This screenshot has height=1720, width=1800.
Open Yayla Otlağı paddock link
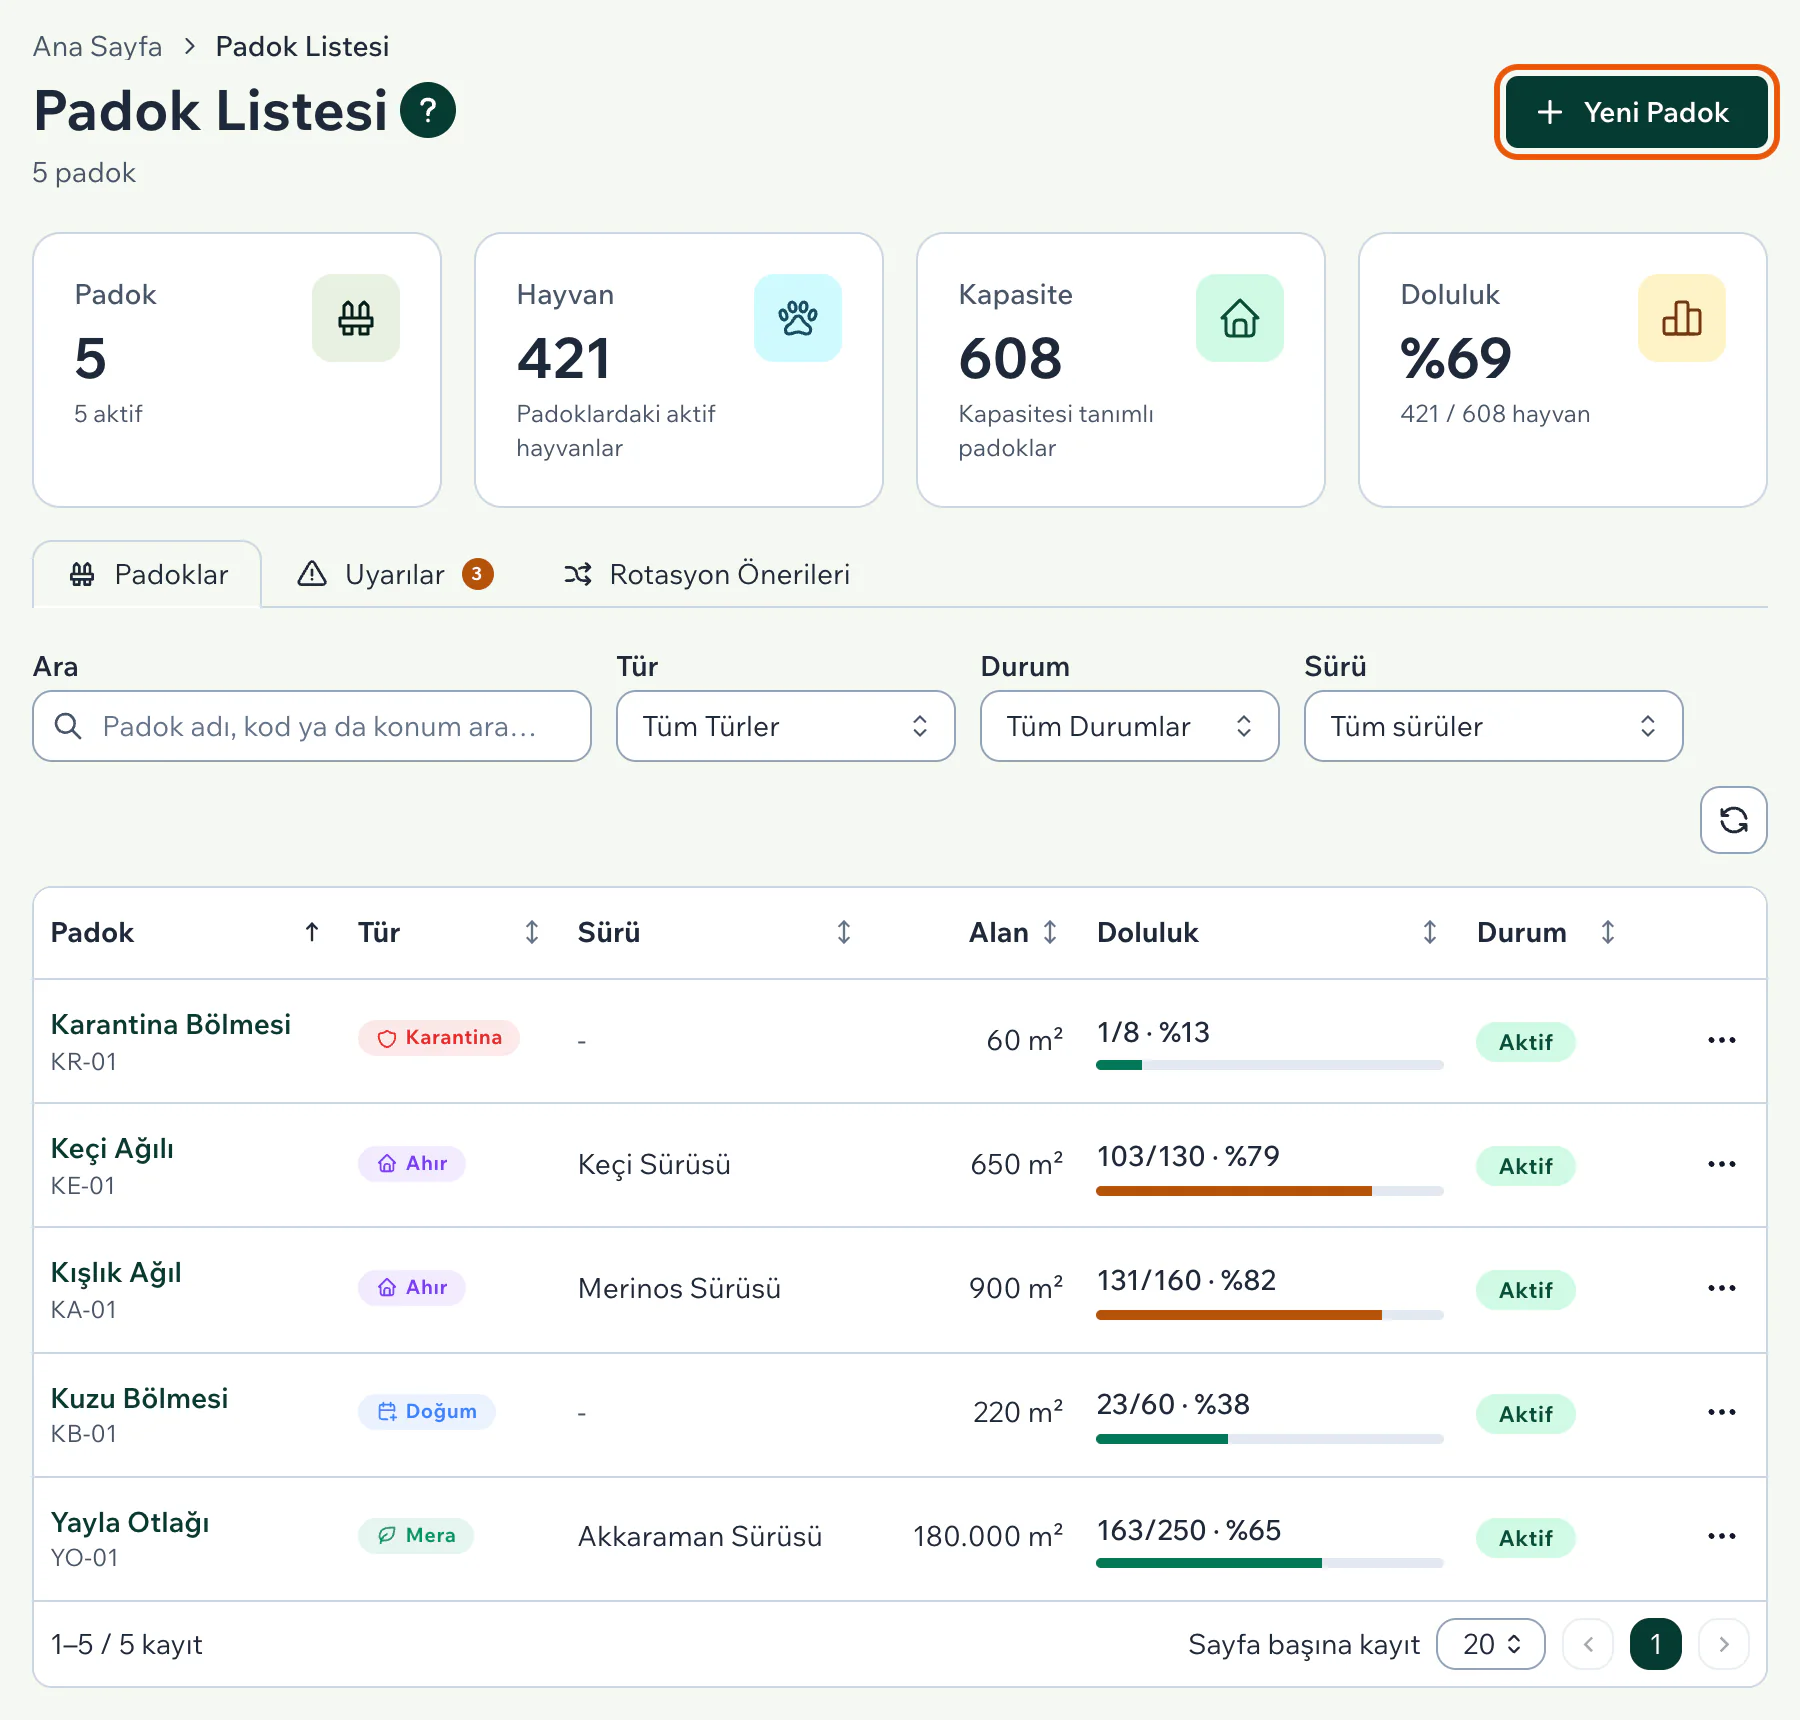point(130,1522)
